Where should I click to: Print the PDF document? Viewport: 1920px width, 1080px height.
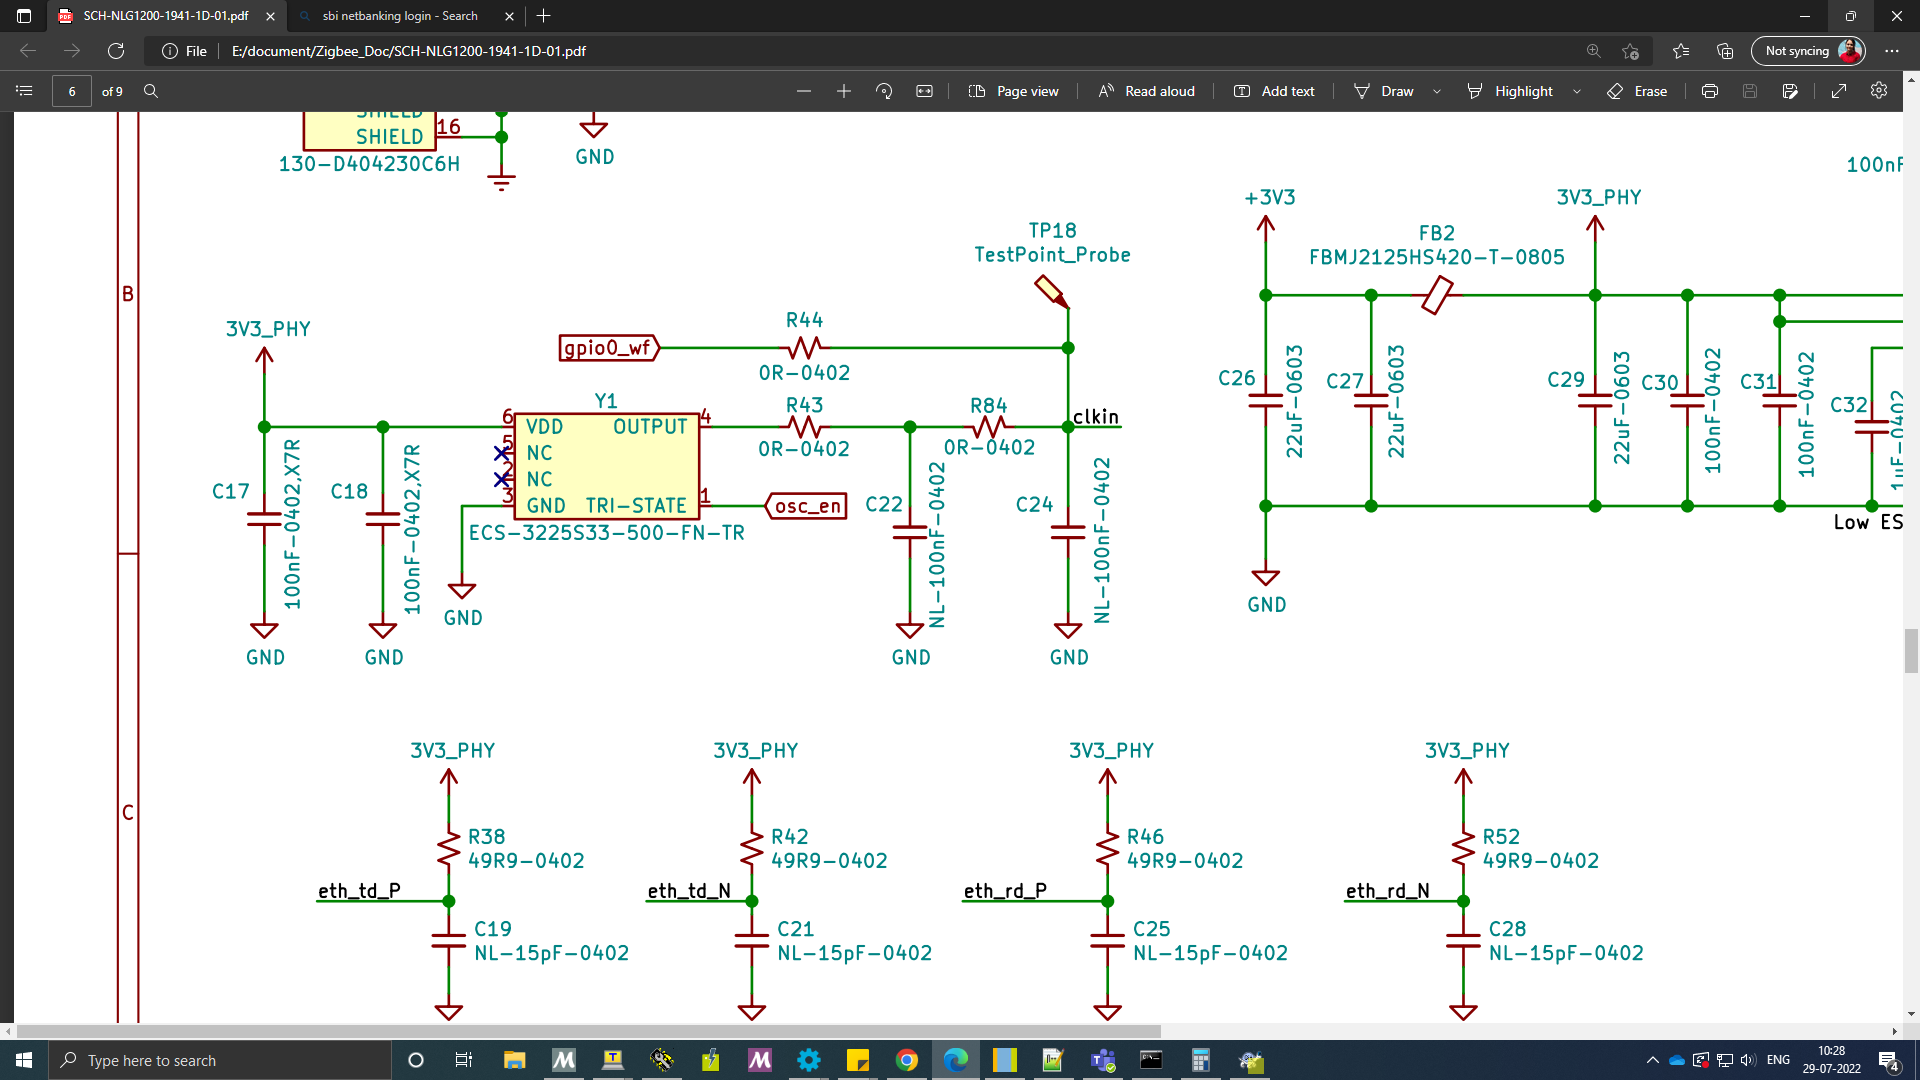pyautogui.click(x=1710, y=91)
